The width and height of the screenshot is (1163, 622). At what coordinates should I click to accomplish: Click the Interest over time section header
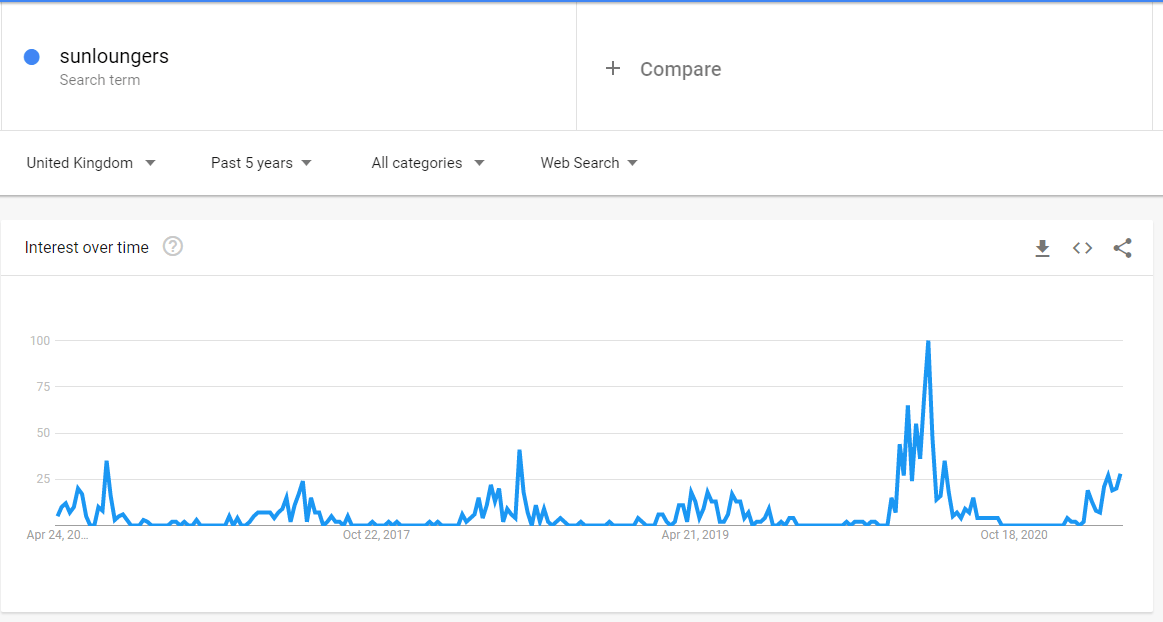coord(86,247)
